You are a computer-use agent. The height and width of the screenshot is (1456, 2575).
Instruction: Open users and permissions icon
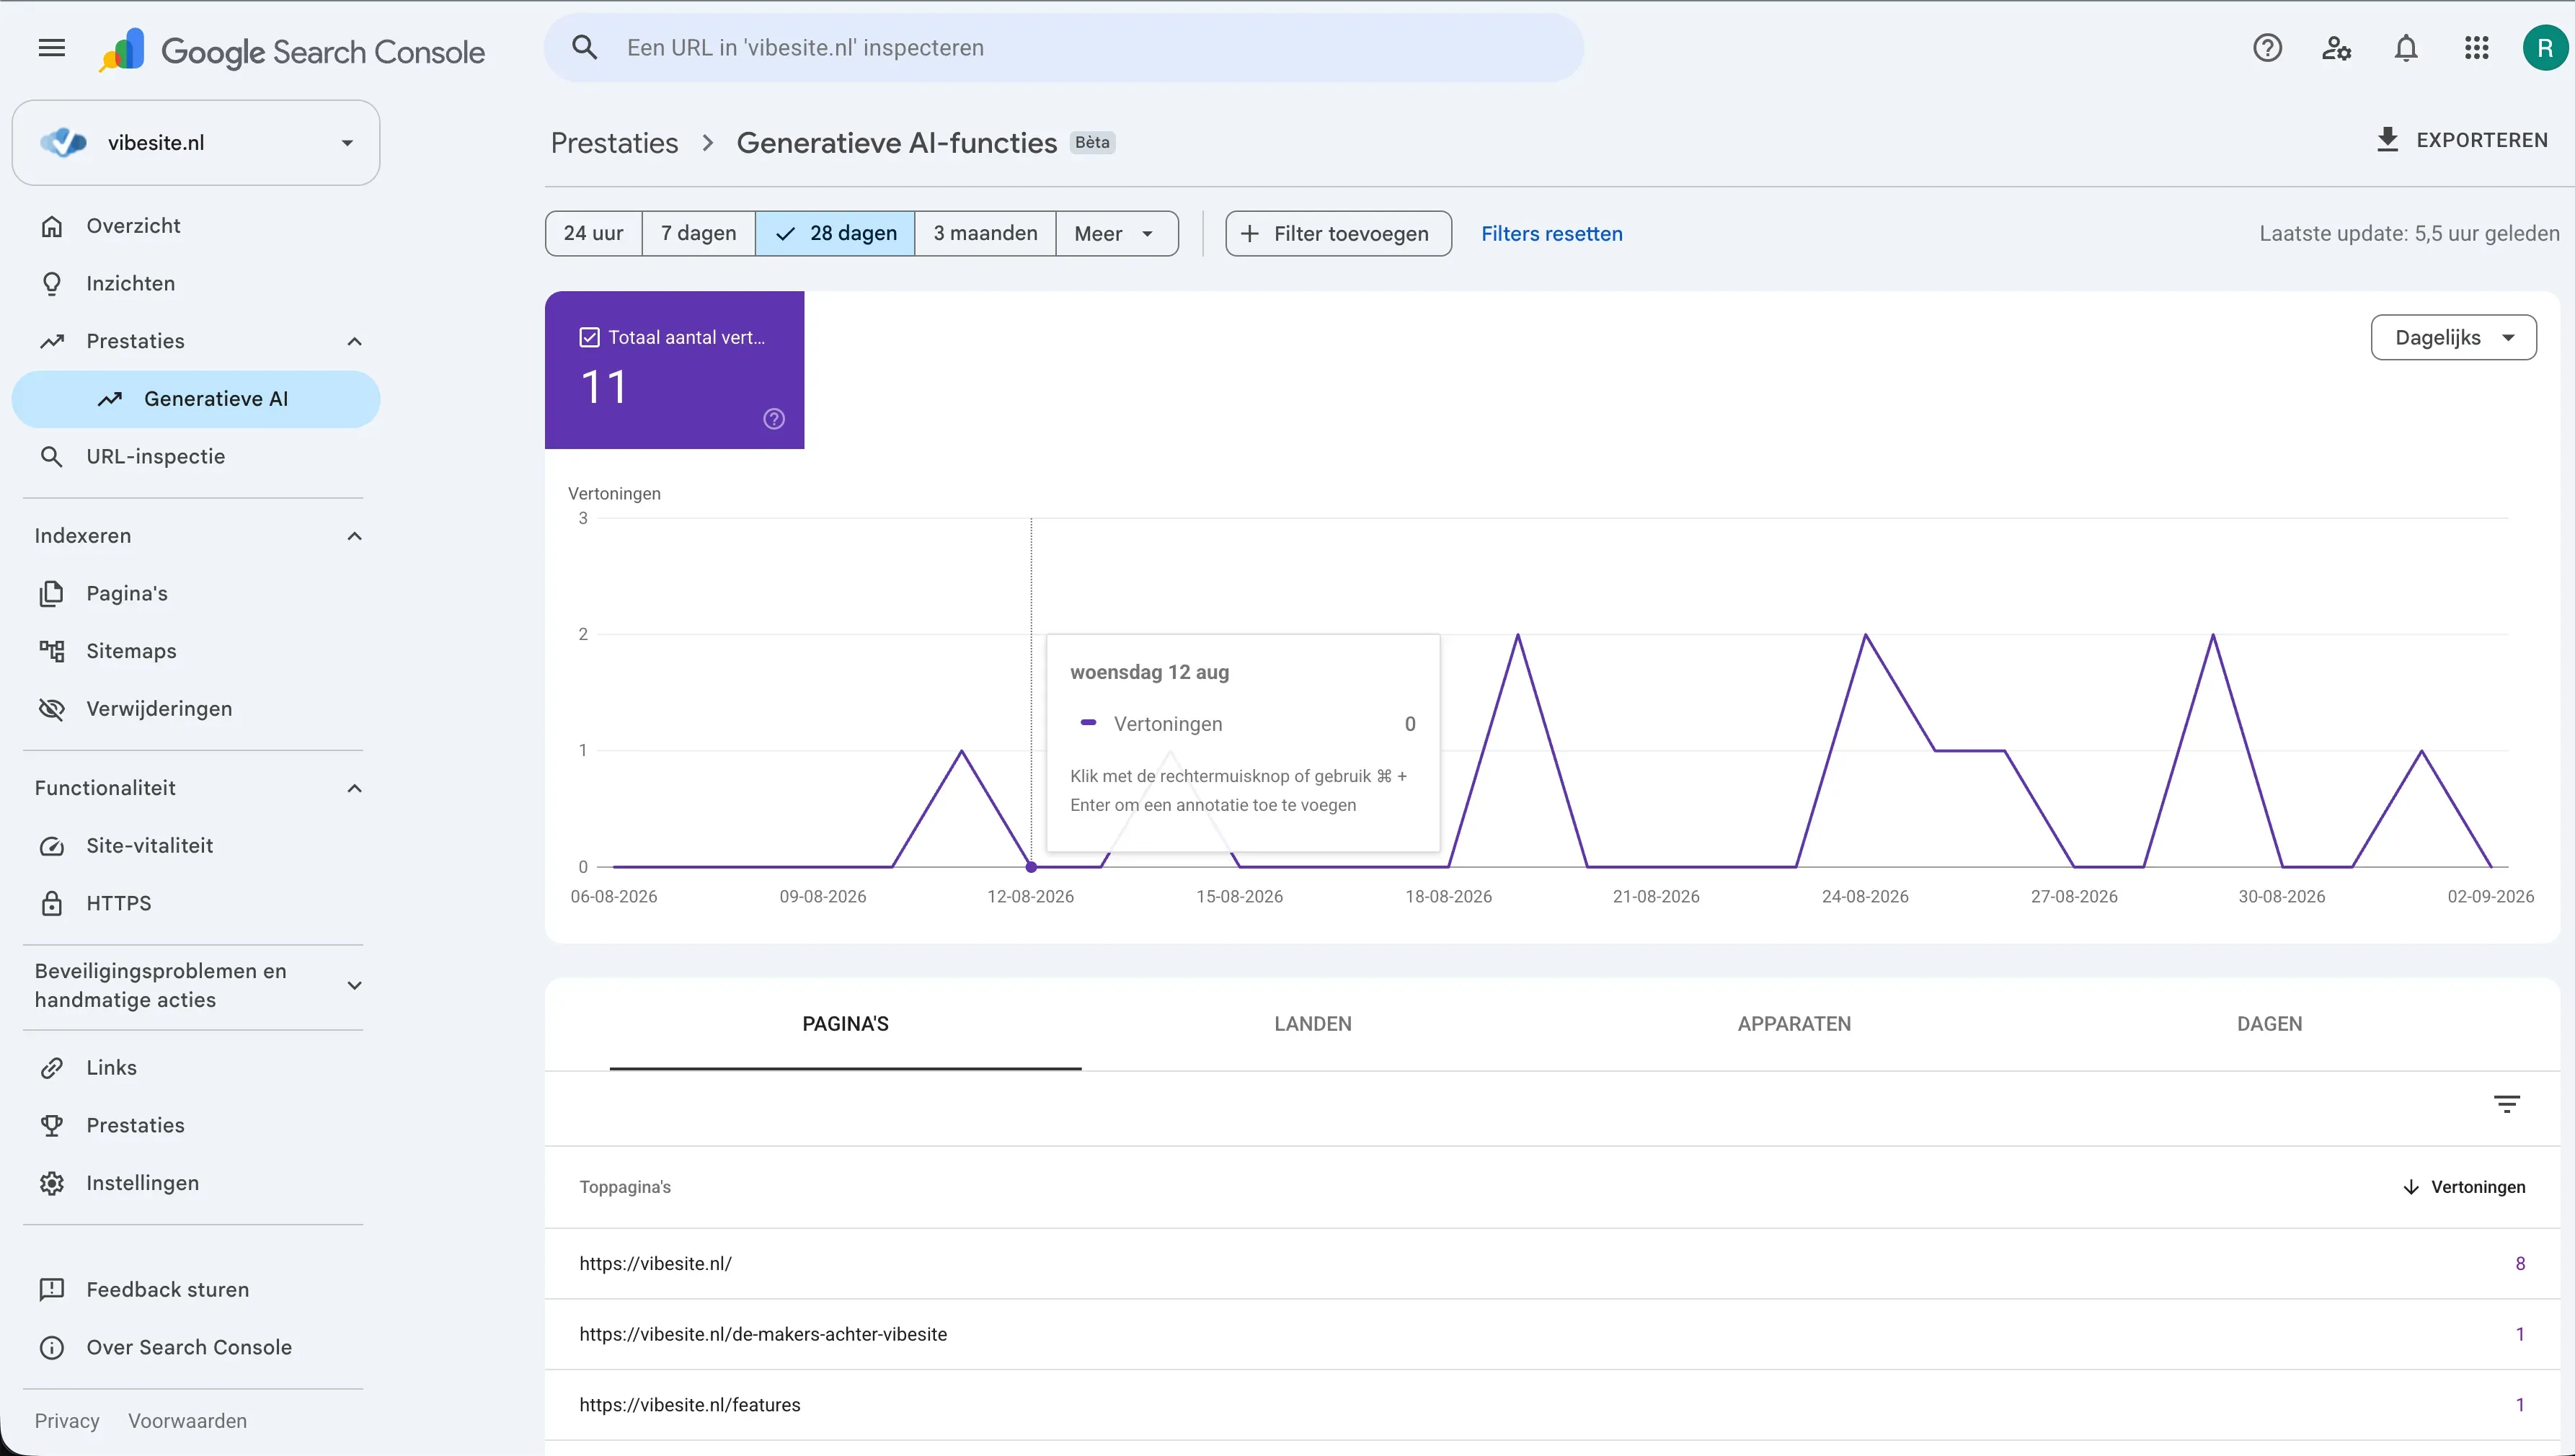pyautogui.click(x=2336, y=48)
